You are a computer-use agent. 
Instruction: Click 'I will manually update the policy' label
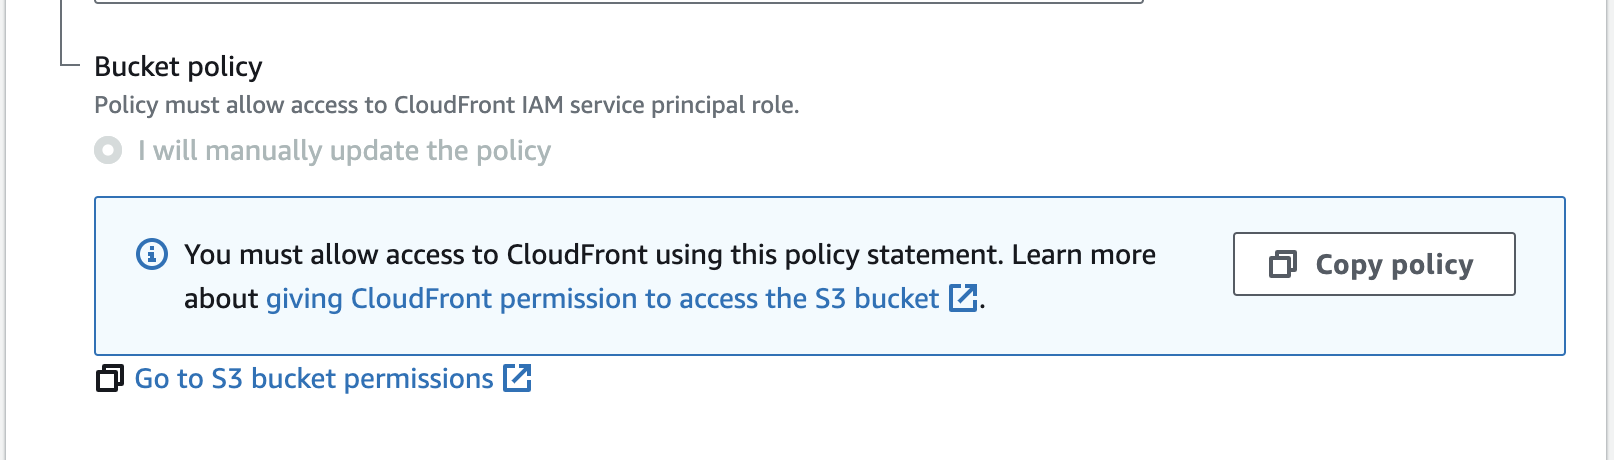coord(345,151)
